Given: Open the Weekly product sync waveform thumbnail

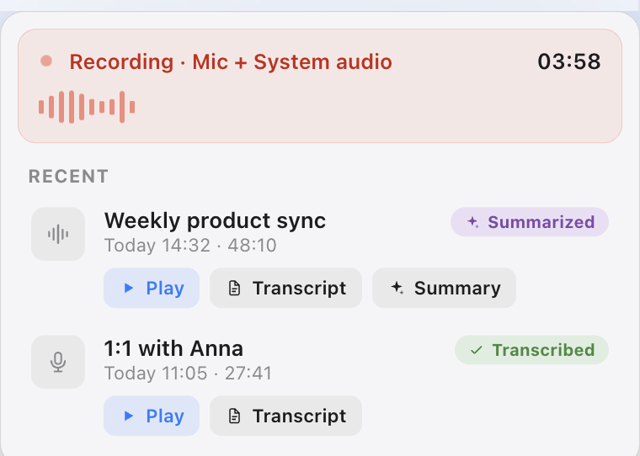Looking at the screenshot, I should click(x=58, y=234).
